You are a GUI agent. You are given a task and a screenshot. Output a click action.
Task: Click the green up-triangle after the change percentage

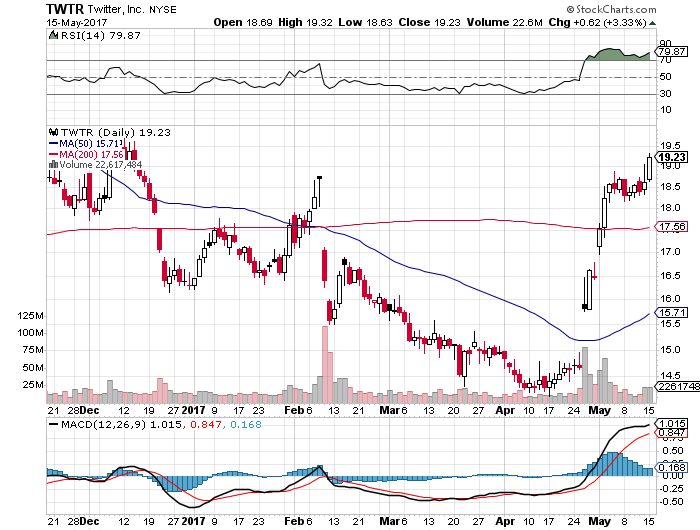coord(652,23)
